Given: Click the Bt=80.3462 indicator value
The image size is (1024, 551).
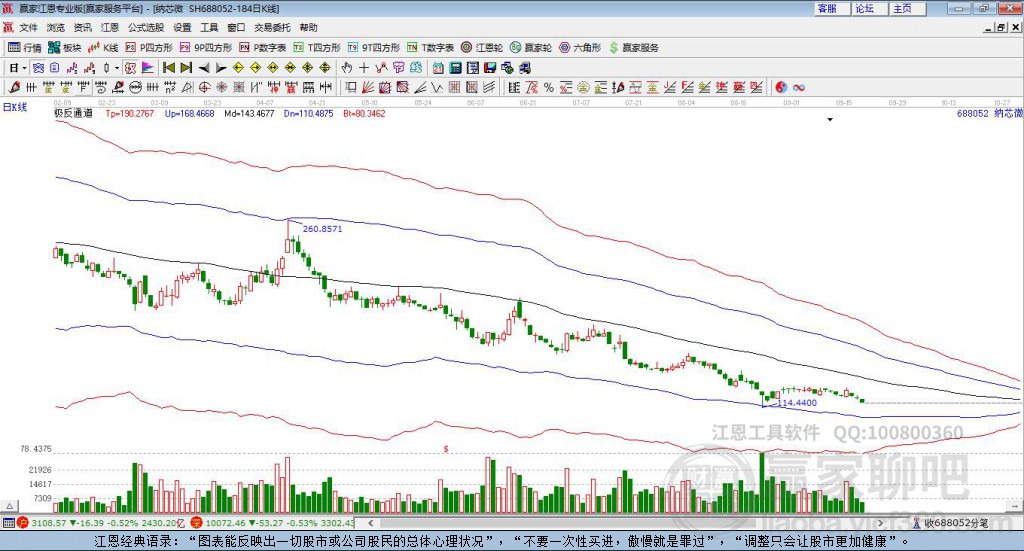Looking at the screenshot, I should (364, 113).
